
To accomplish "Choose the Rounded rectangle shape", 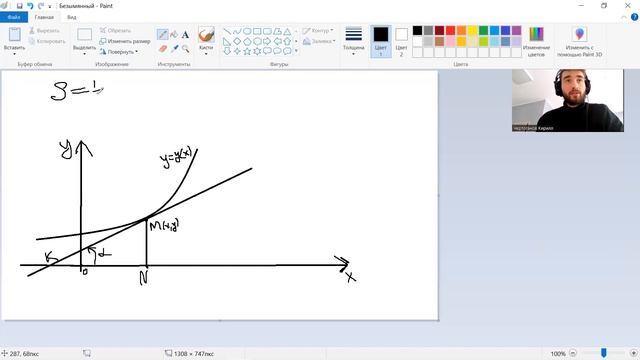I will point(267,31).
